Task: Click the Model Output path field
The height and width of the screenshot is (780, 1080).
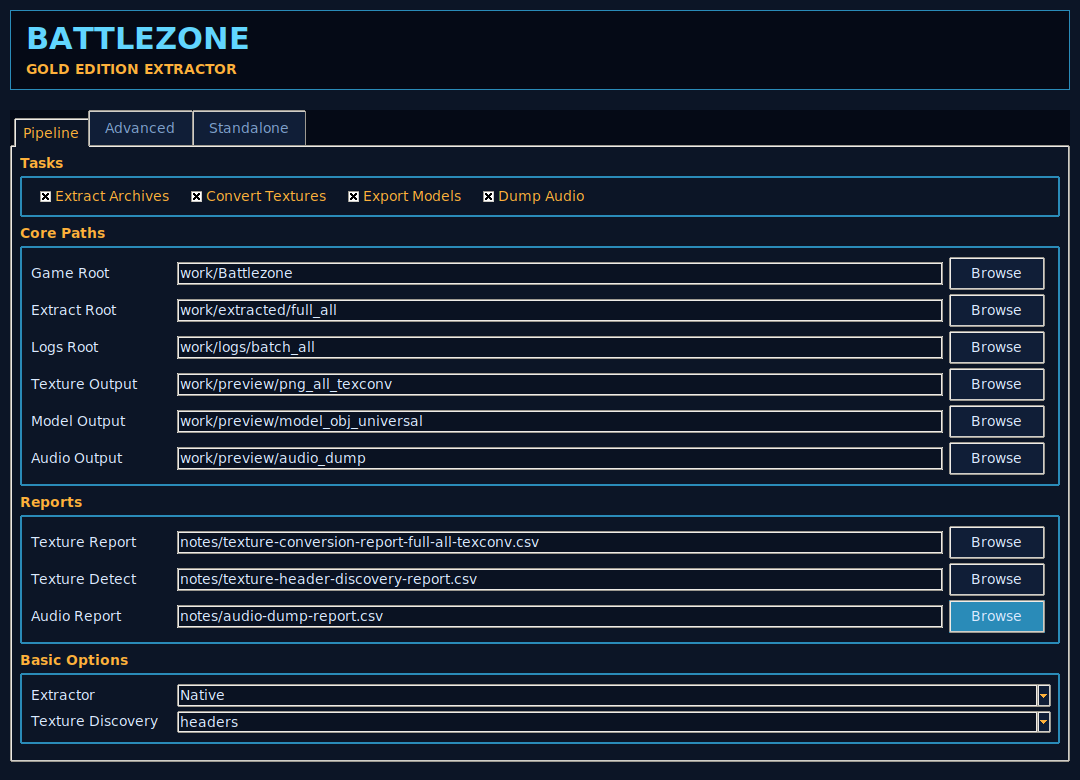Action: pyautogui.click(x=559, y=422)
